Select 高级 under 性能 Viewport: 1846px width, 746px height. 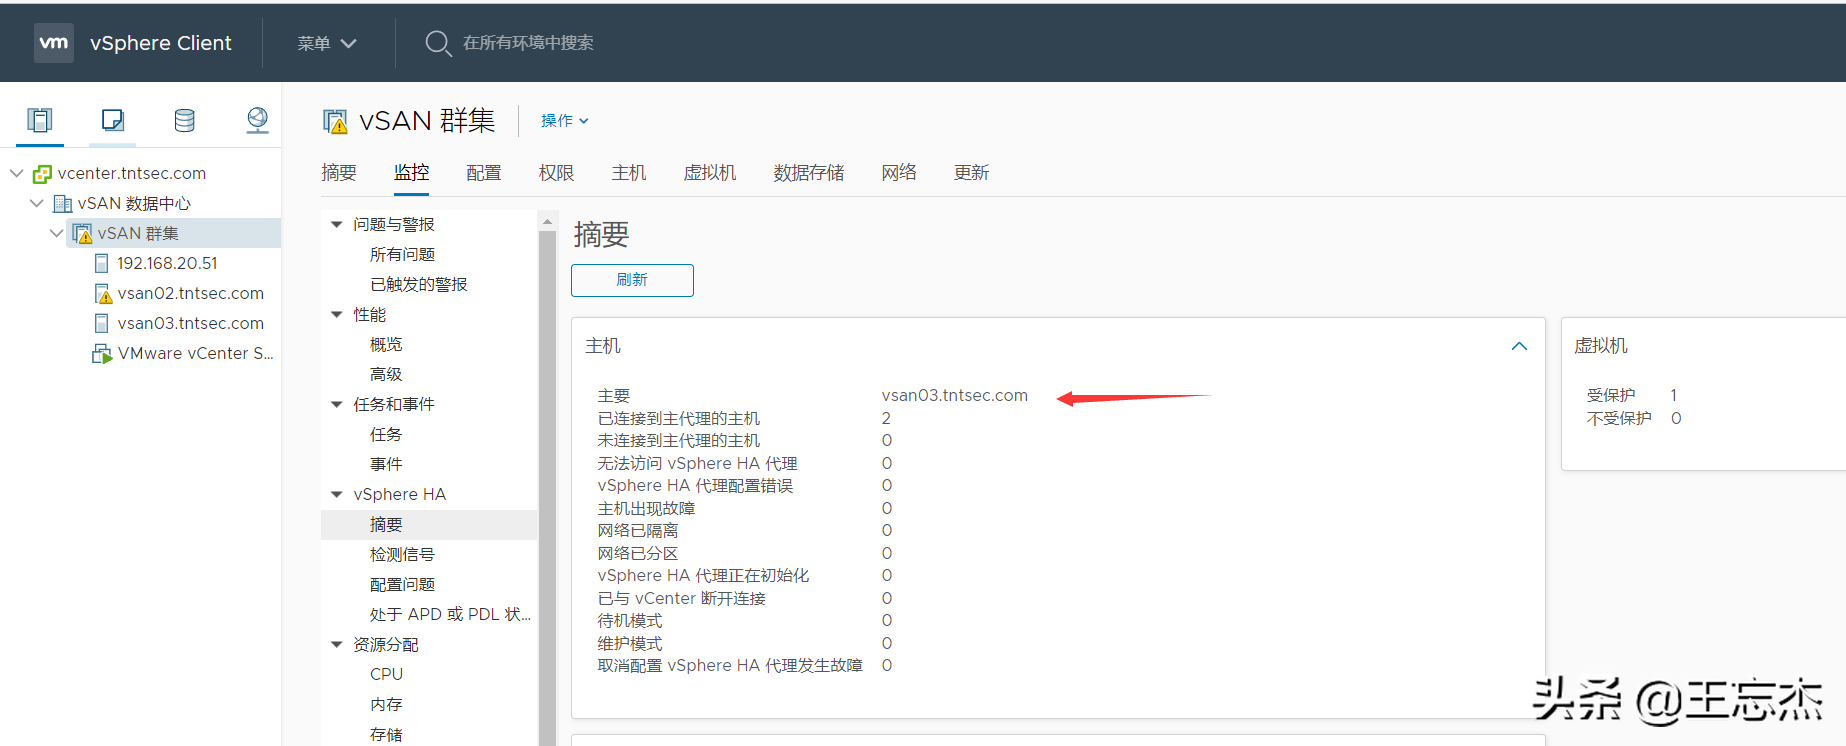(386, 374)
